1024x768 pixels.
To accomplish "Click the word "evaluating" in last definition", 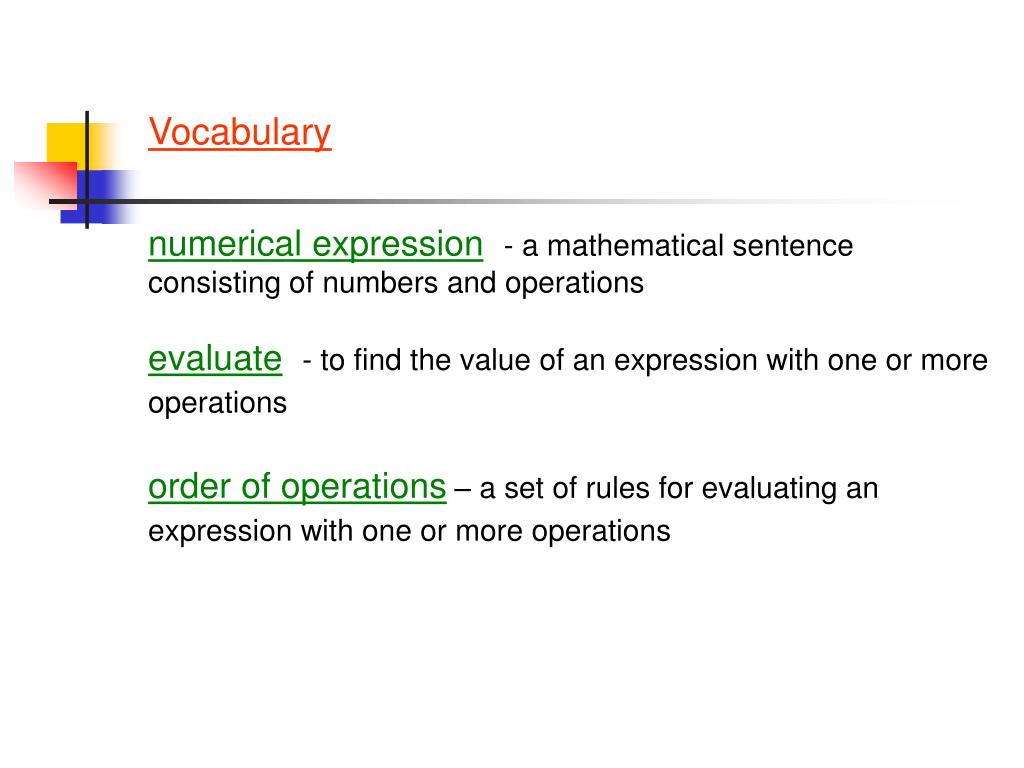I will pos(769,489).
